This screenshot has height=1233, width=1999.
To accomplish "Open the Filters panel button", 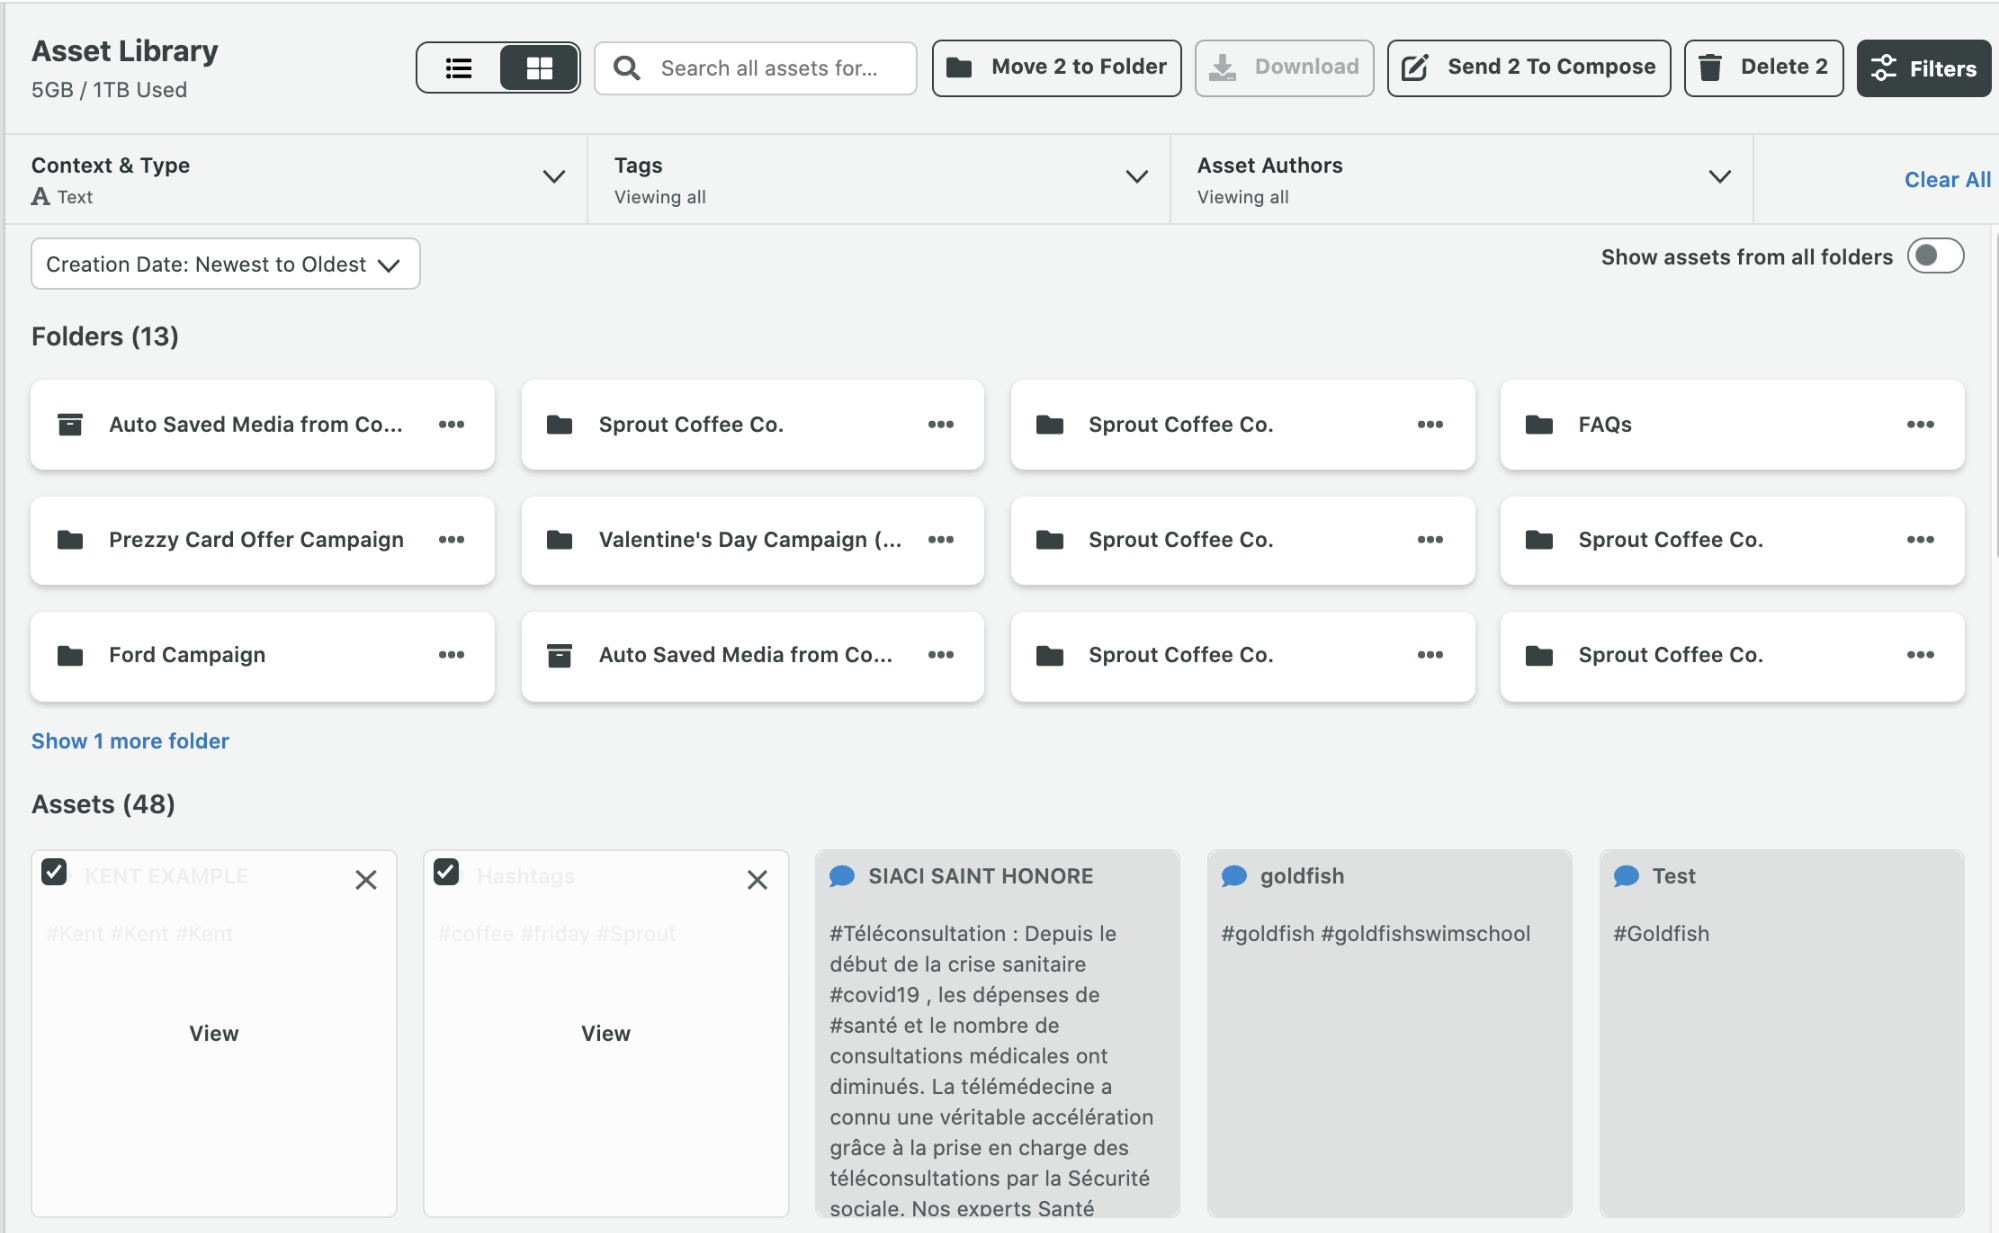I will pyautogui.click(x=1923, y=68).
